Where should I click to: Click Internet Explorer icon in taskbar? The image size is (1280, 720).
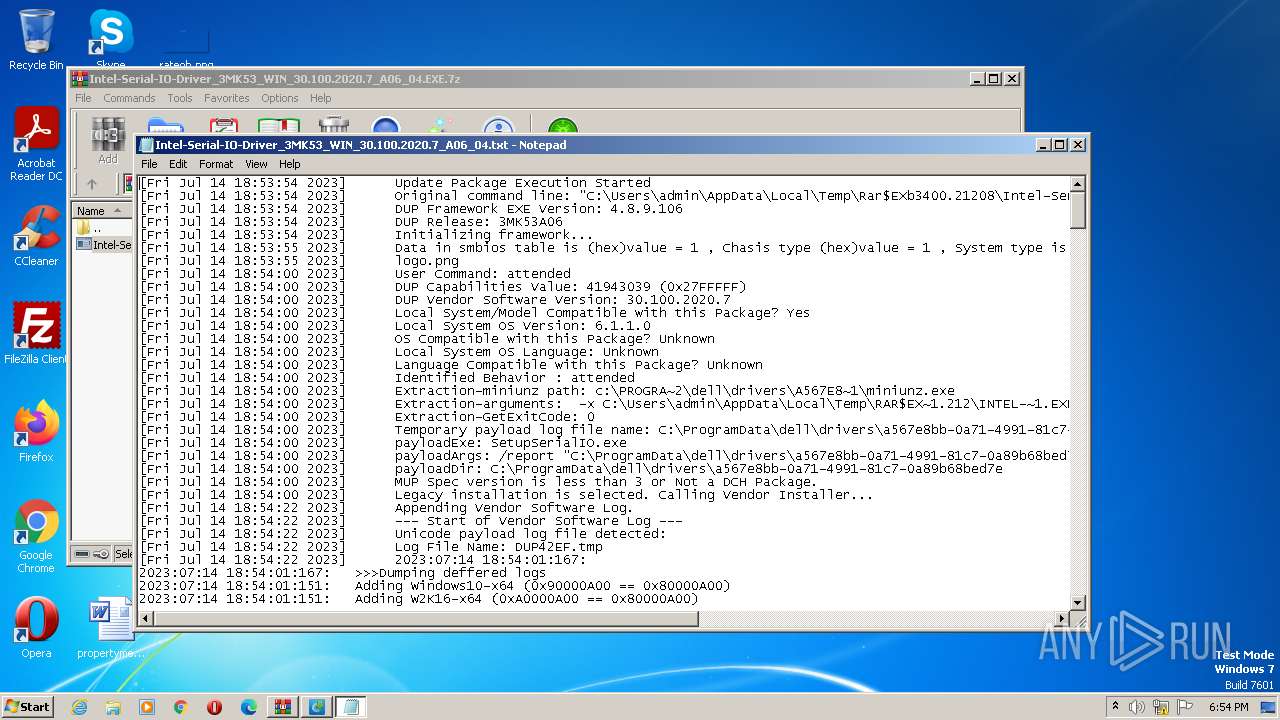(79, 707)
